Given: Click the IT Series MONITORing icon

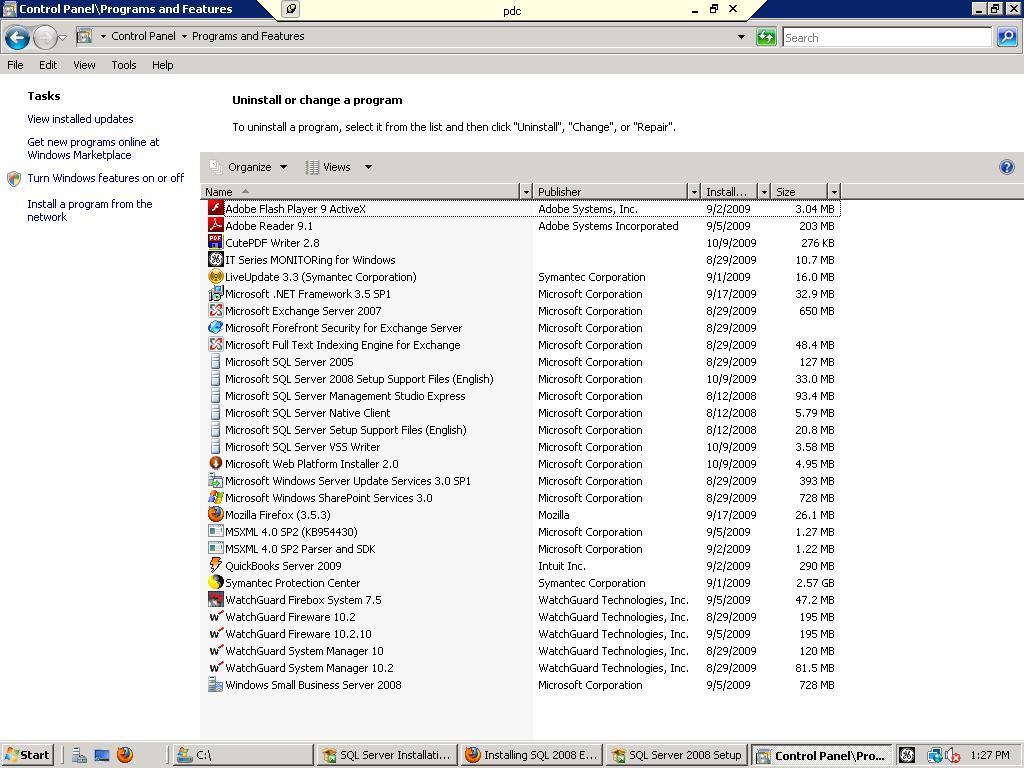Looking at the screenshot, I should 216,259.
